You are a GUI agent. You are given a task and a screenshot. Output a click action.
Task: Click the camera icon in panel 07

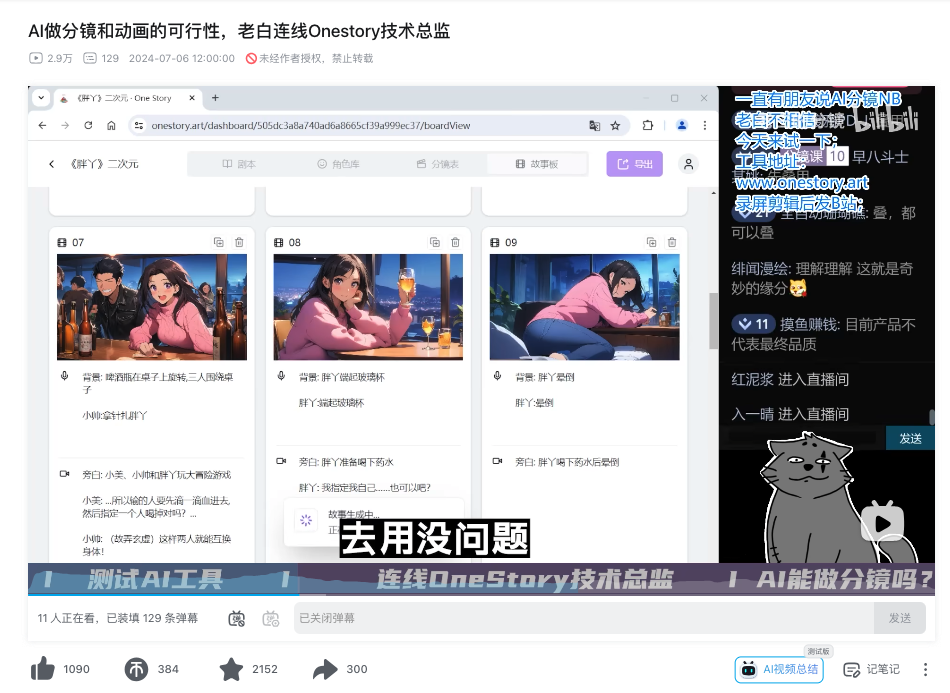click(64, 474)
